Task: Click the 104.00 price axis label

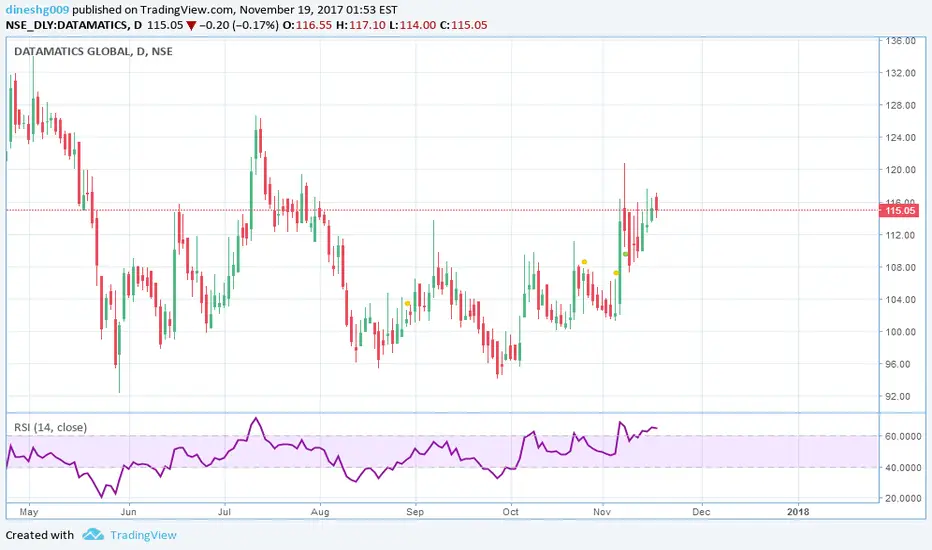Action: 900,300
